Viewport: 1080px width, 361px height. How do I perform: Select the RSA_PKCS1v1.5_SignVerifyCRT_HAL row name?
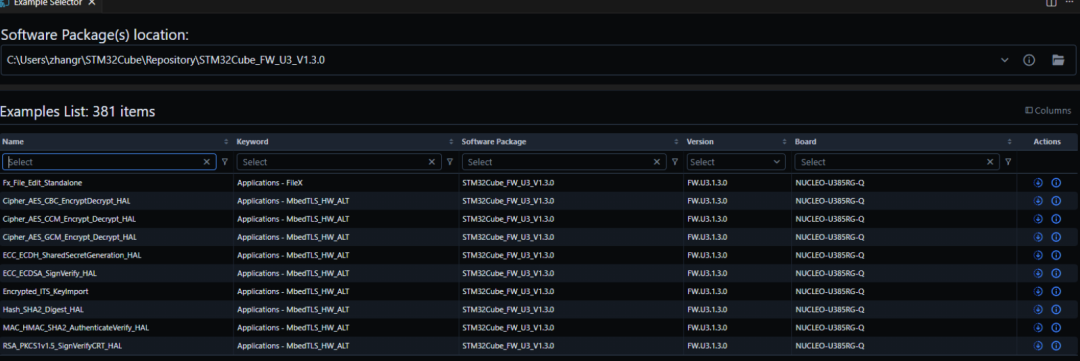(62, 345)
